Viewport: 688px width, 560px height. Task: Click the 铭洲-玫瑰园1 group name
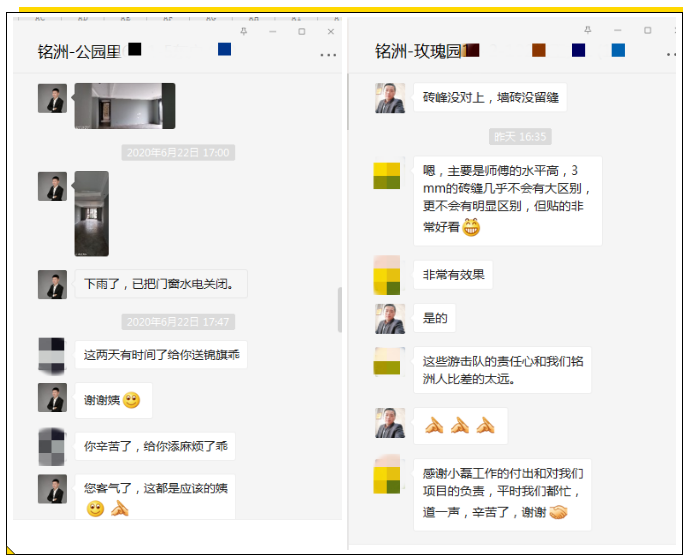420,51
